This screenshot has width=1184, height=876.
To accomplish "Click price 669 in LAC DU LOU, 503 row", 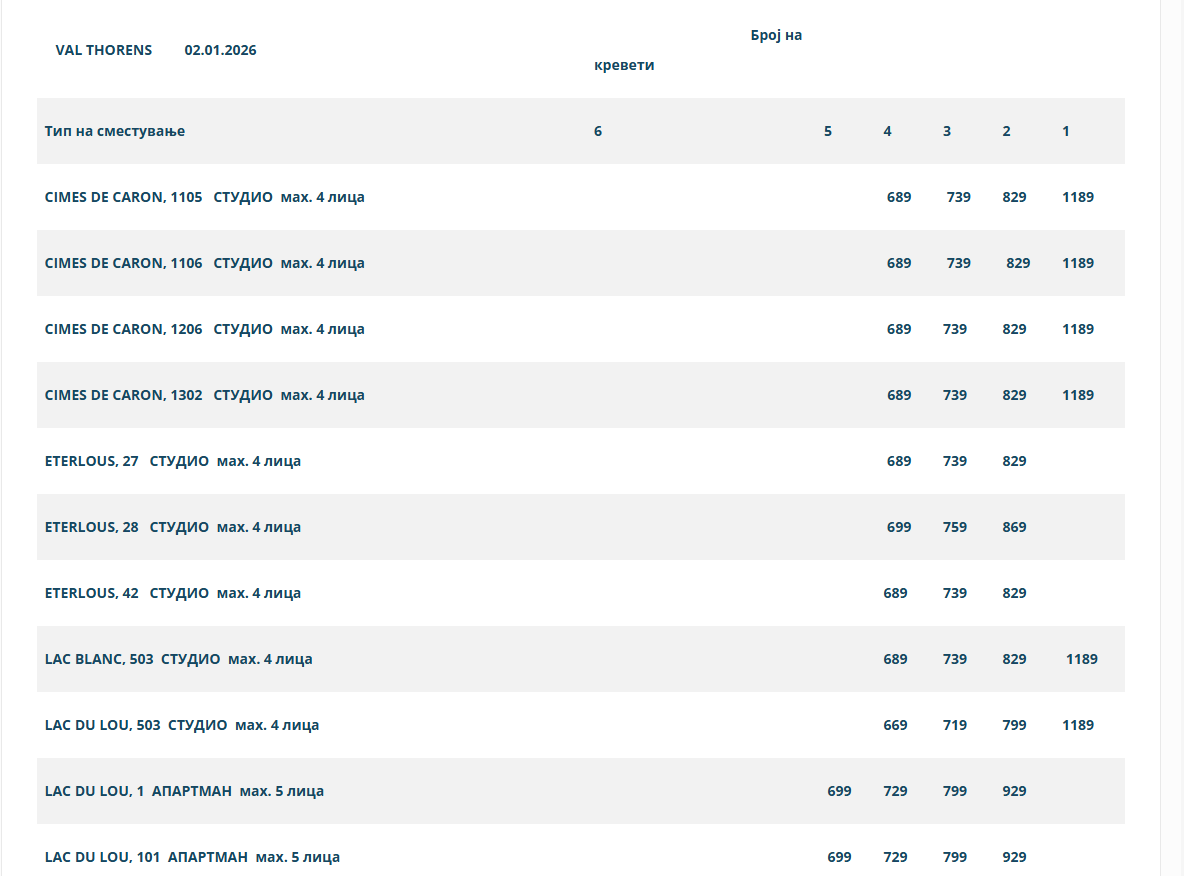I will [895, 725].
